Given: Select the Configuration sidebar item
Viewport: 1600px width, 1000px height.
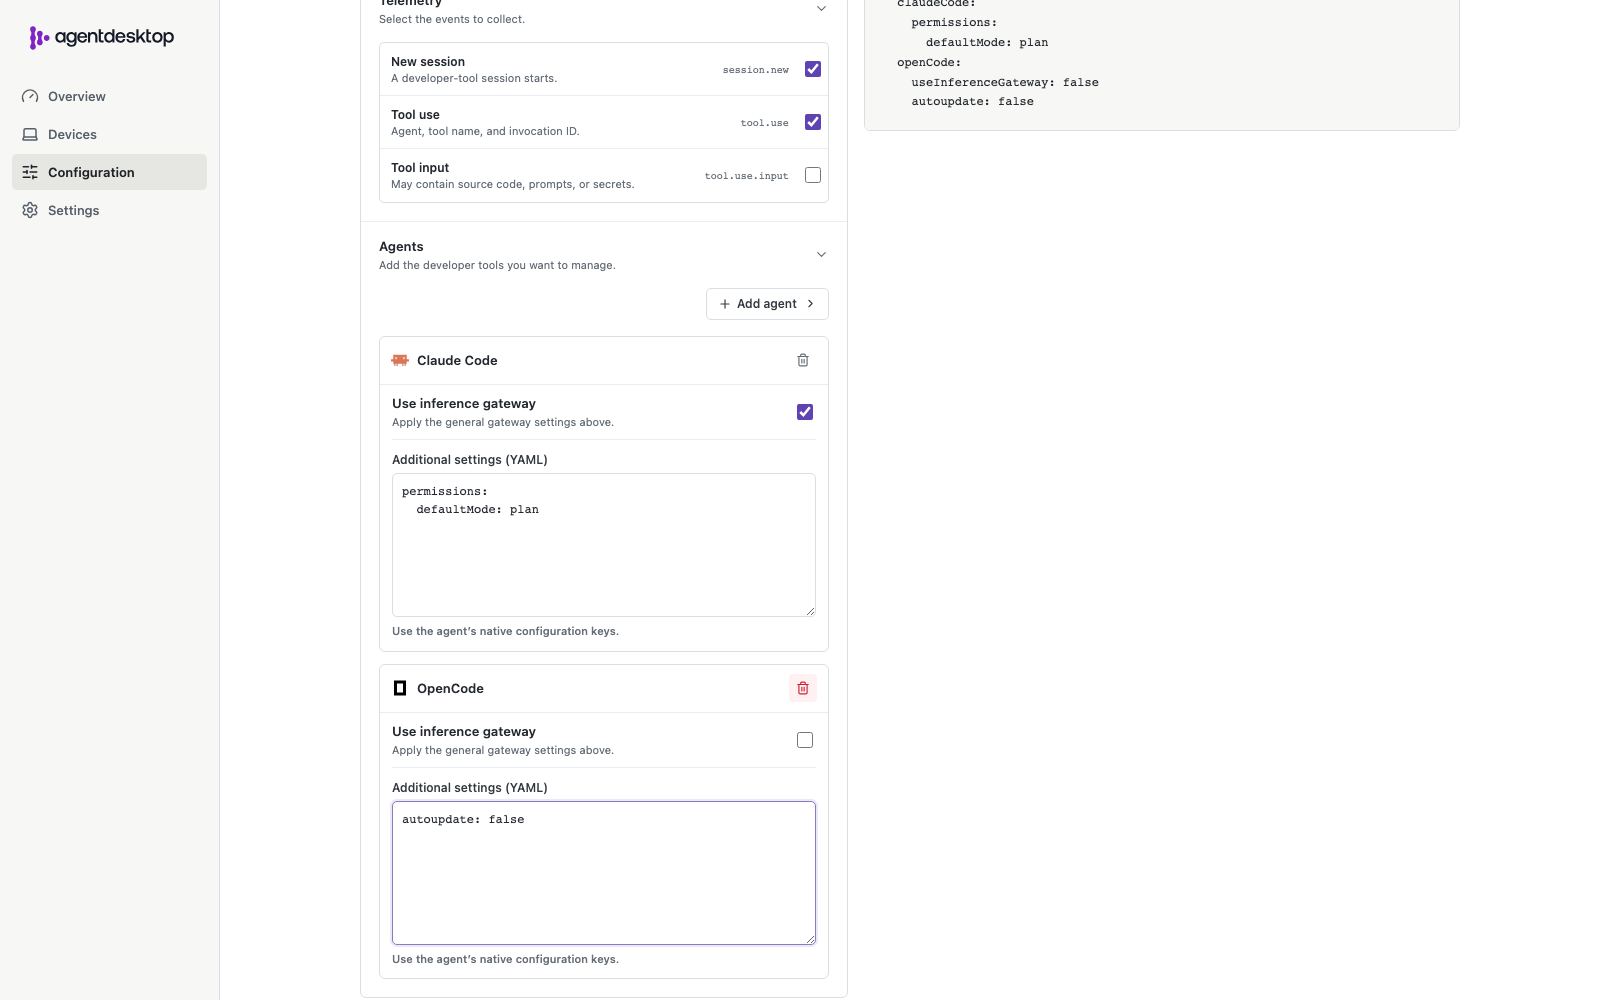Looking at the screenshot, I should coord(109,172).
